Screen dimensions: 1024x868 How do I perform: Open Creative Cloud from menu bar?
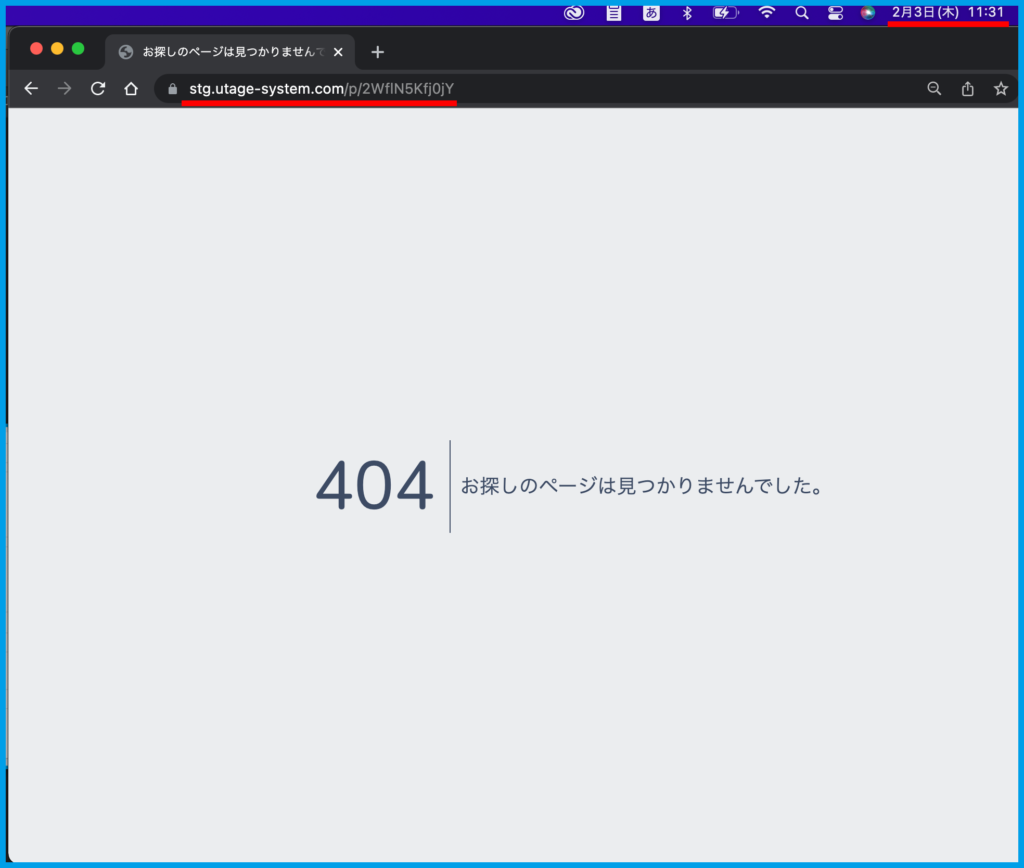(x=573, y=12)
